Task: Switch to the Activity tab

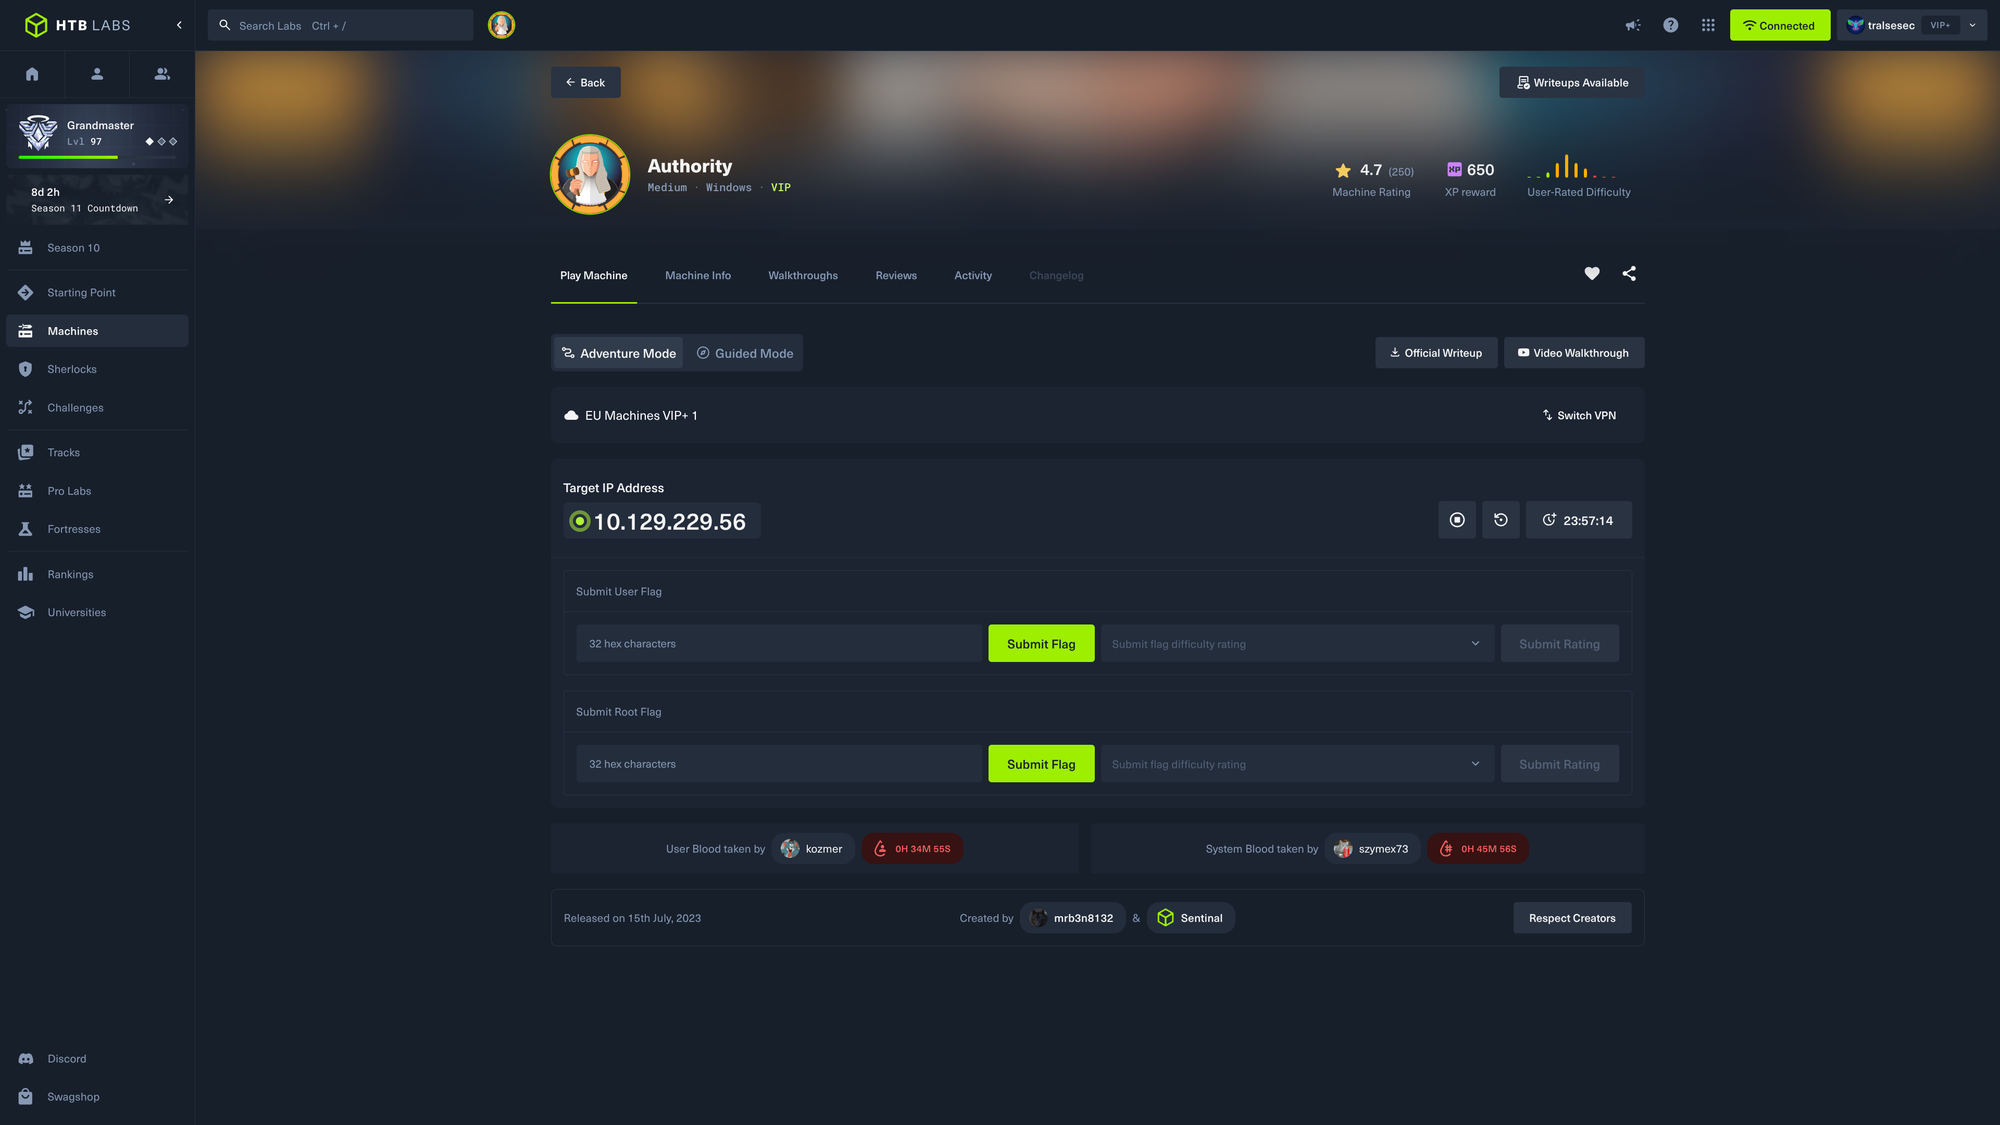Action: pyautogui.click(x=973, y=276)
